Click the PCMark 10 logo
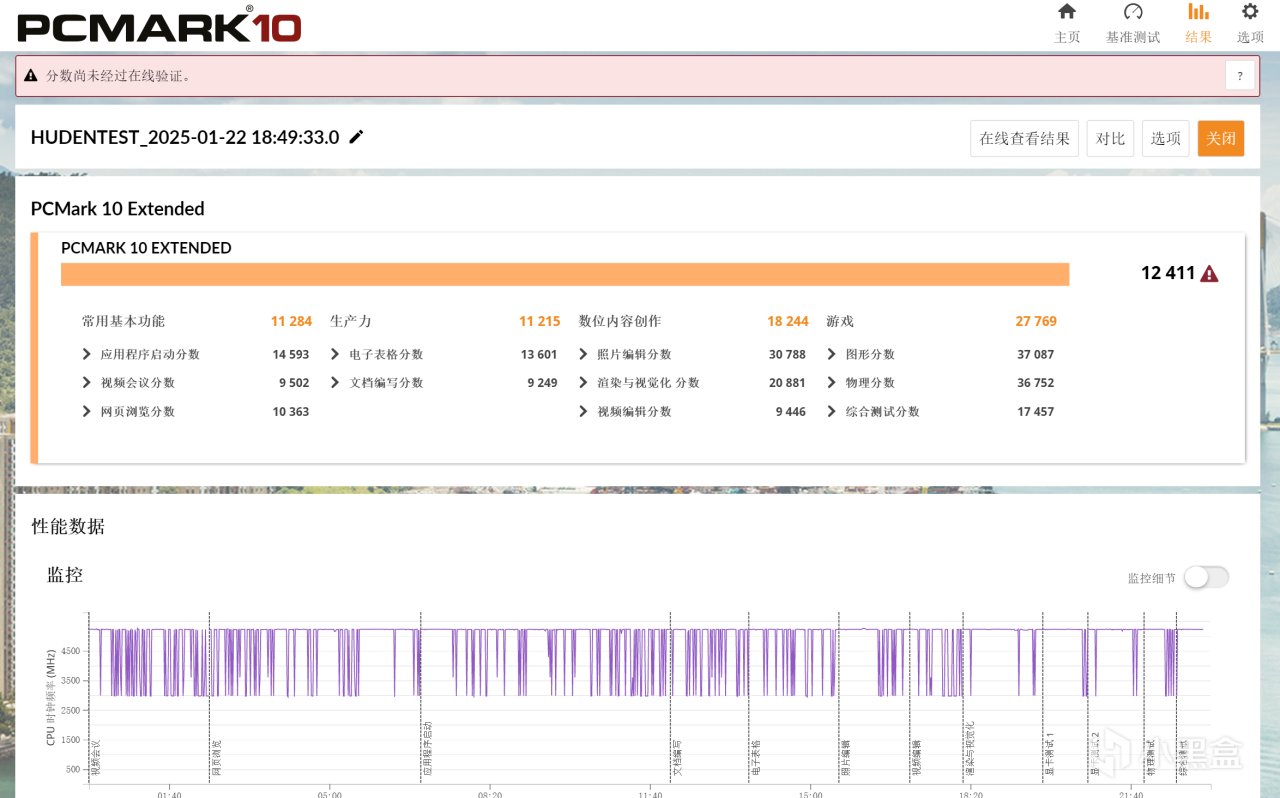Image resolution: width=1280 pixels, height=798 pixels. (x=160, y=25)
